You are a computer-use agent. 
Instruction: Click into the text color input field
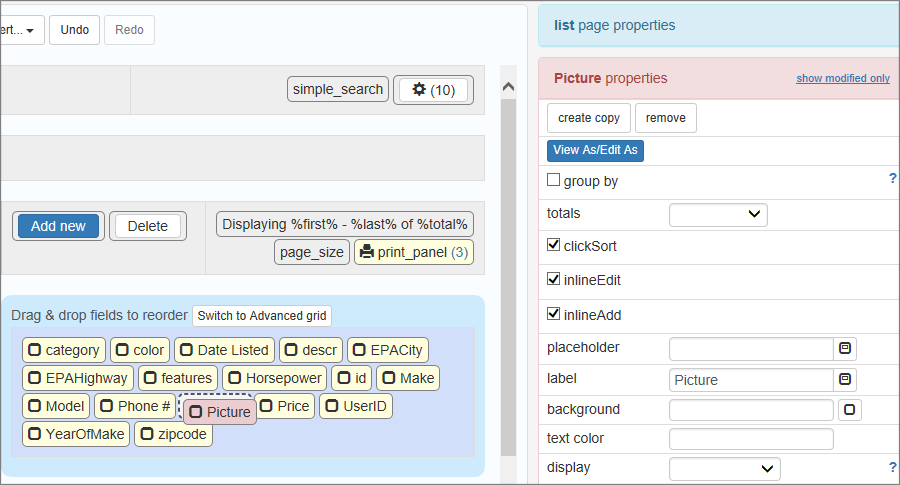pos(750,439)
